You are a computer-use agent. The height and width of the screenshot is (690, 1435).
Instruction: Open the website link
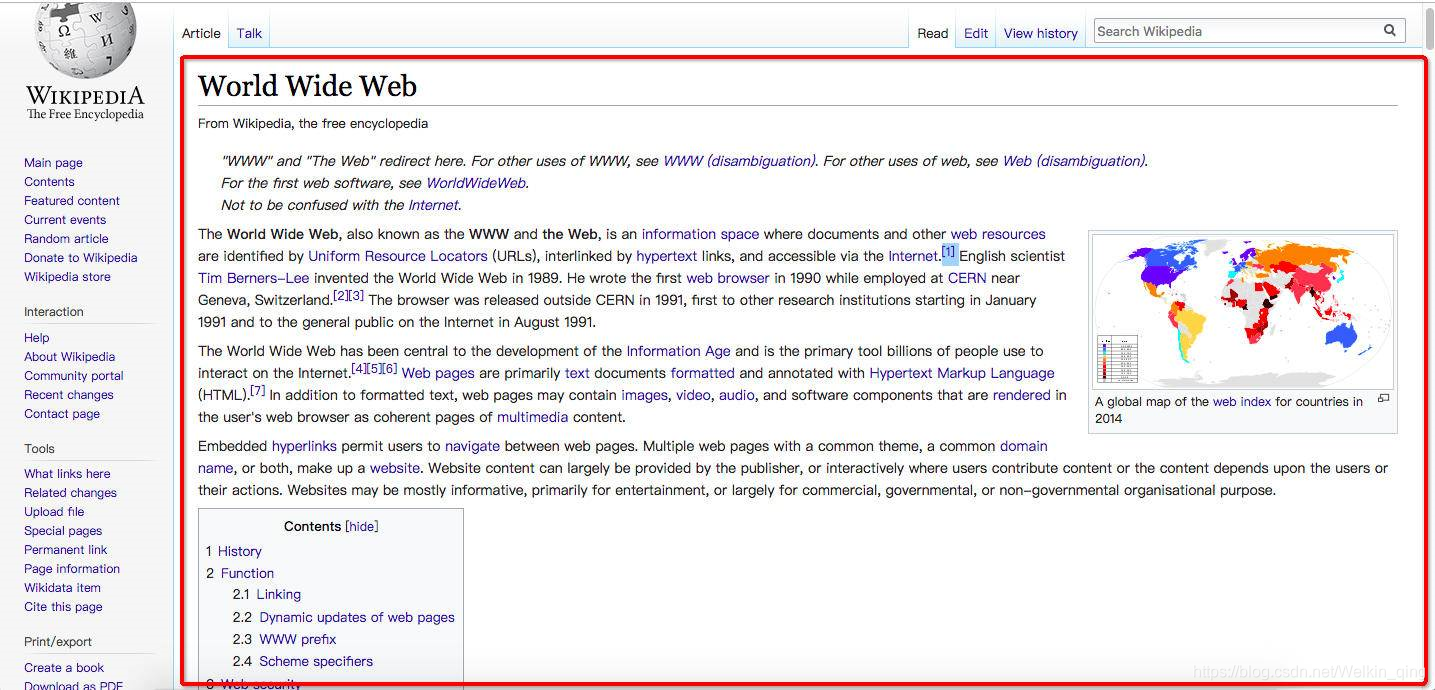point(395,468)
